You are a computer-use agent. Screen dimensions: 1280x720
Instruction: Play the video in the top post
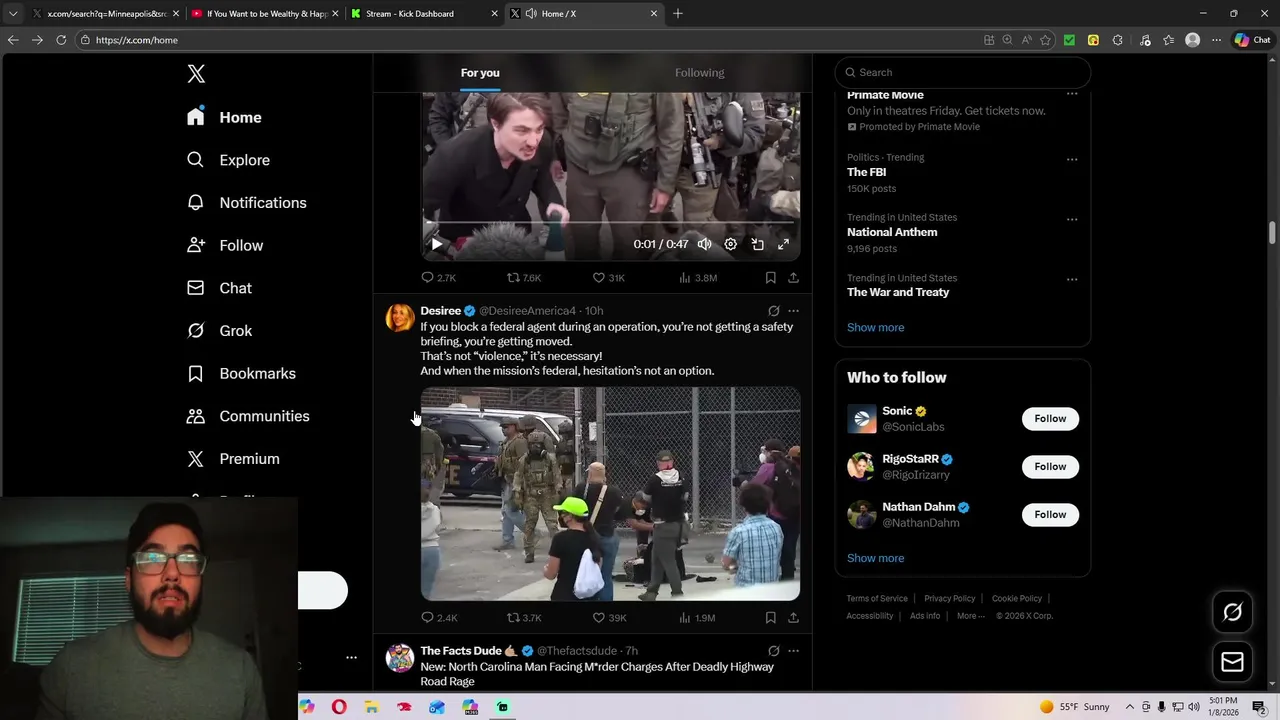[x=437, y=244]
